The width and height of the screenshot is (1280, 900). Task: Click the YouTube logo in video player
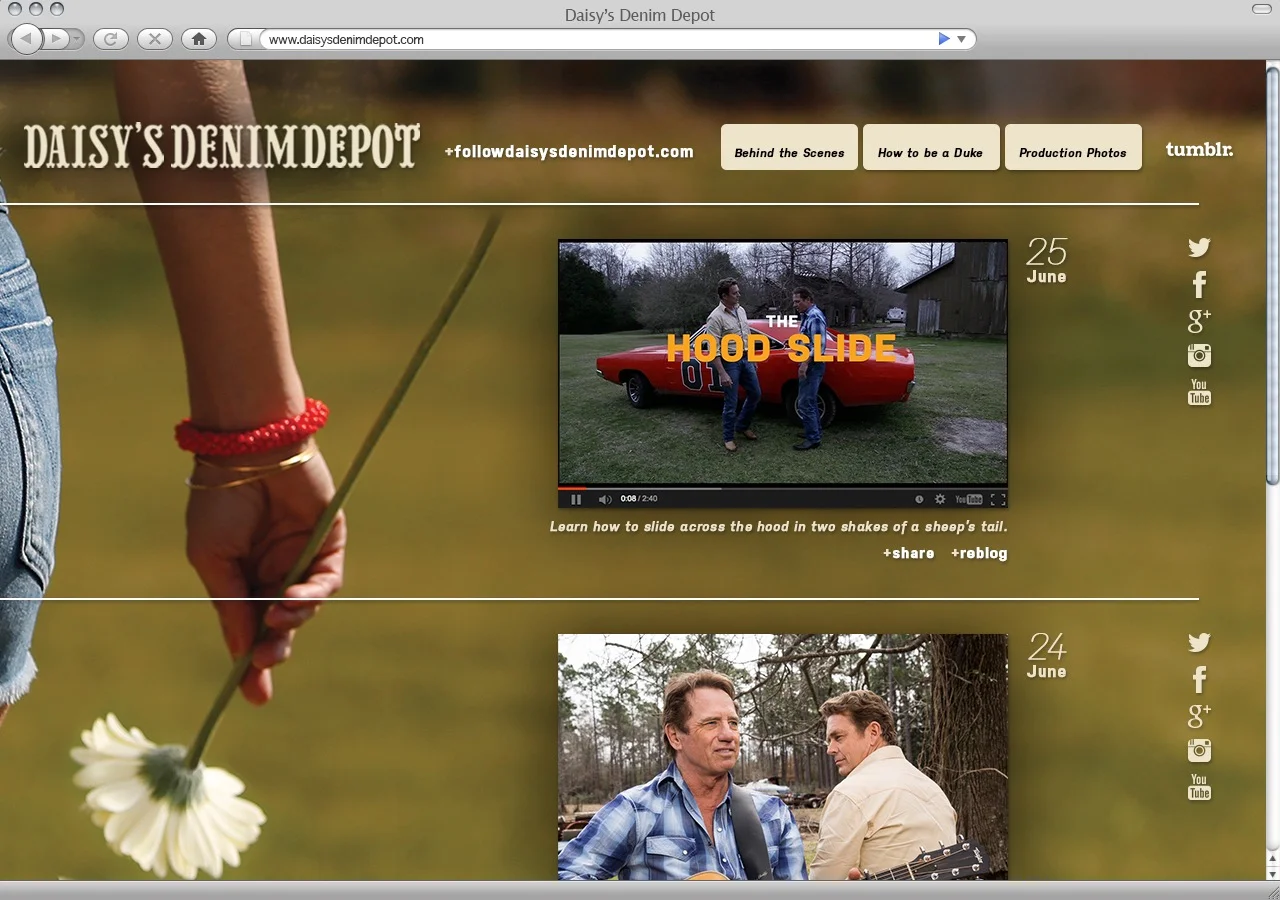click(x=969, y=499)
